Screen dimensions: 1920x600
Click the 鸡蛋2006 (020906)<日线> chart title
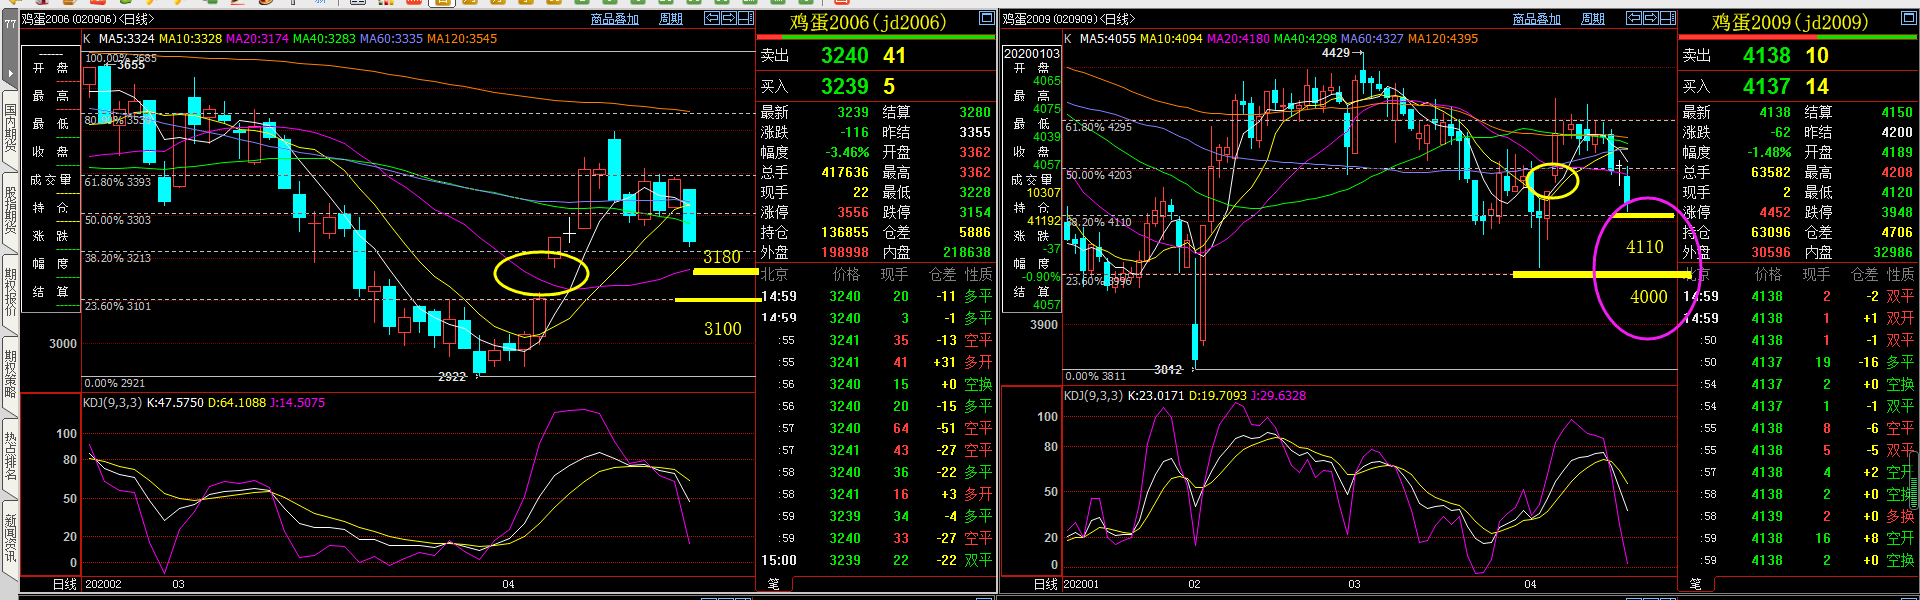click(x=88, y=19)
